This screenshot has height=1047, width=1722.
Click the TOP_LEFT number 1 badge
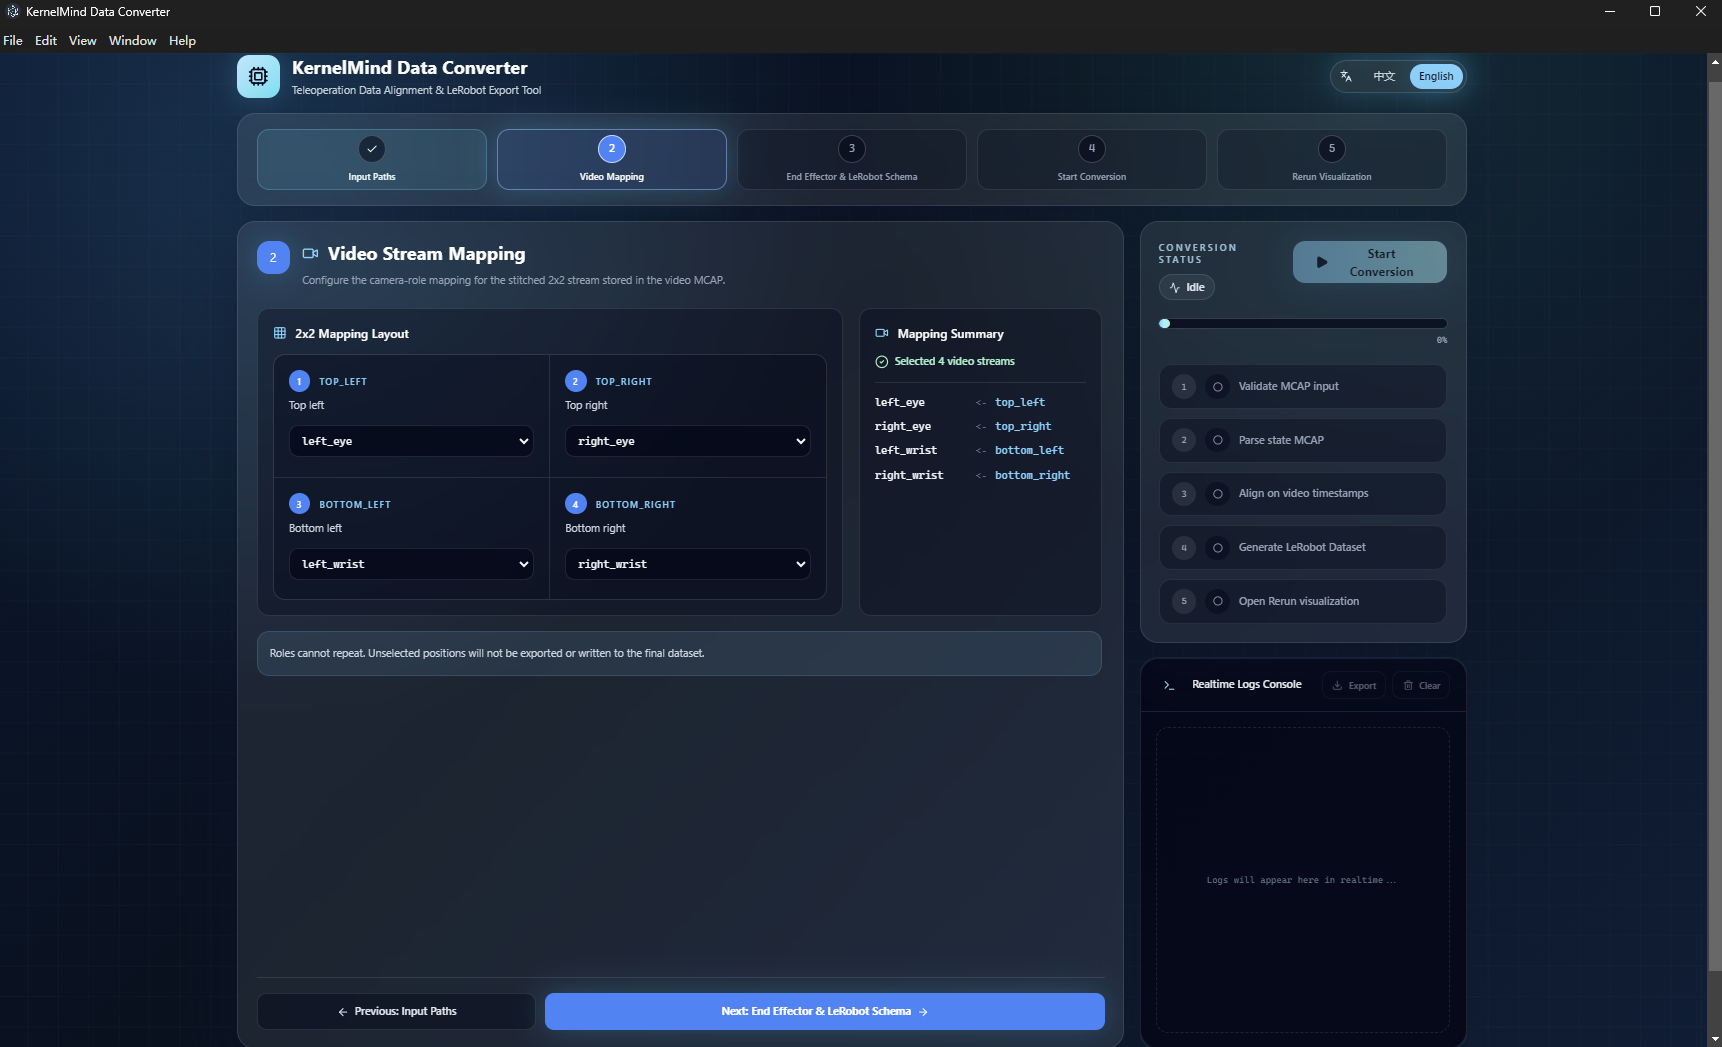(x=299, y=381)
